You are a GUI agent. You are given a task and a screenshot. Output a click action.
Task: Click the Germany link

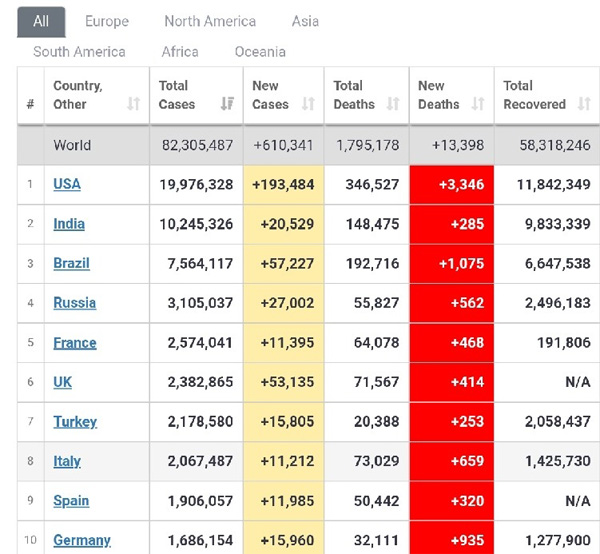(82, 540)
